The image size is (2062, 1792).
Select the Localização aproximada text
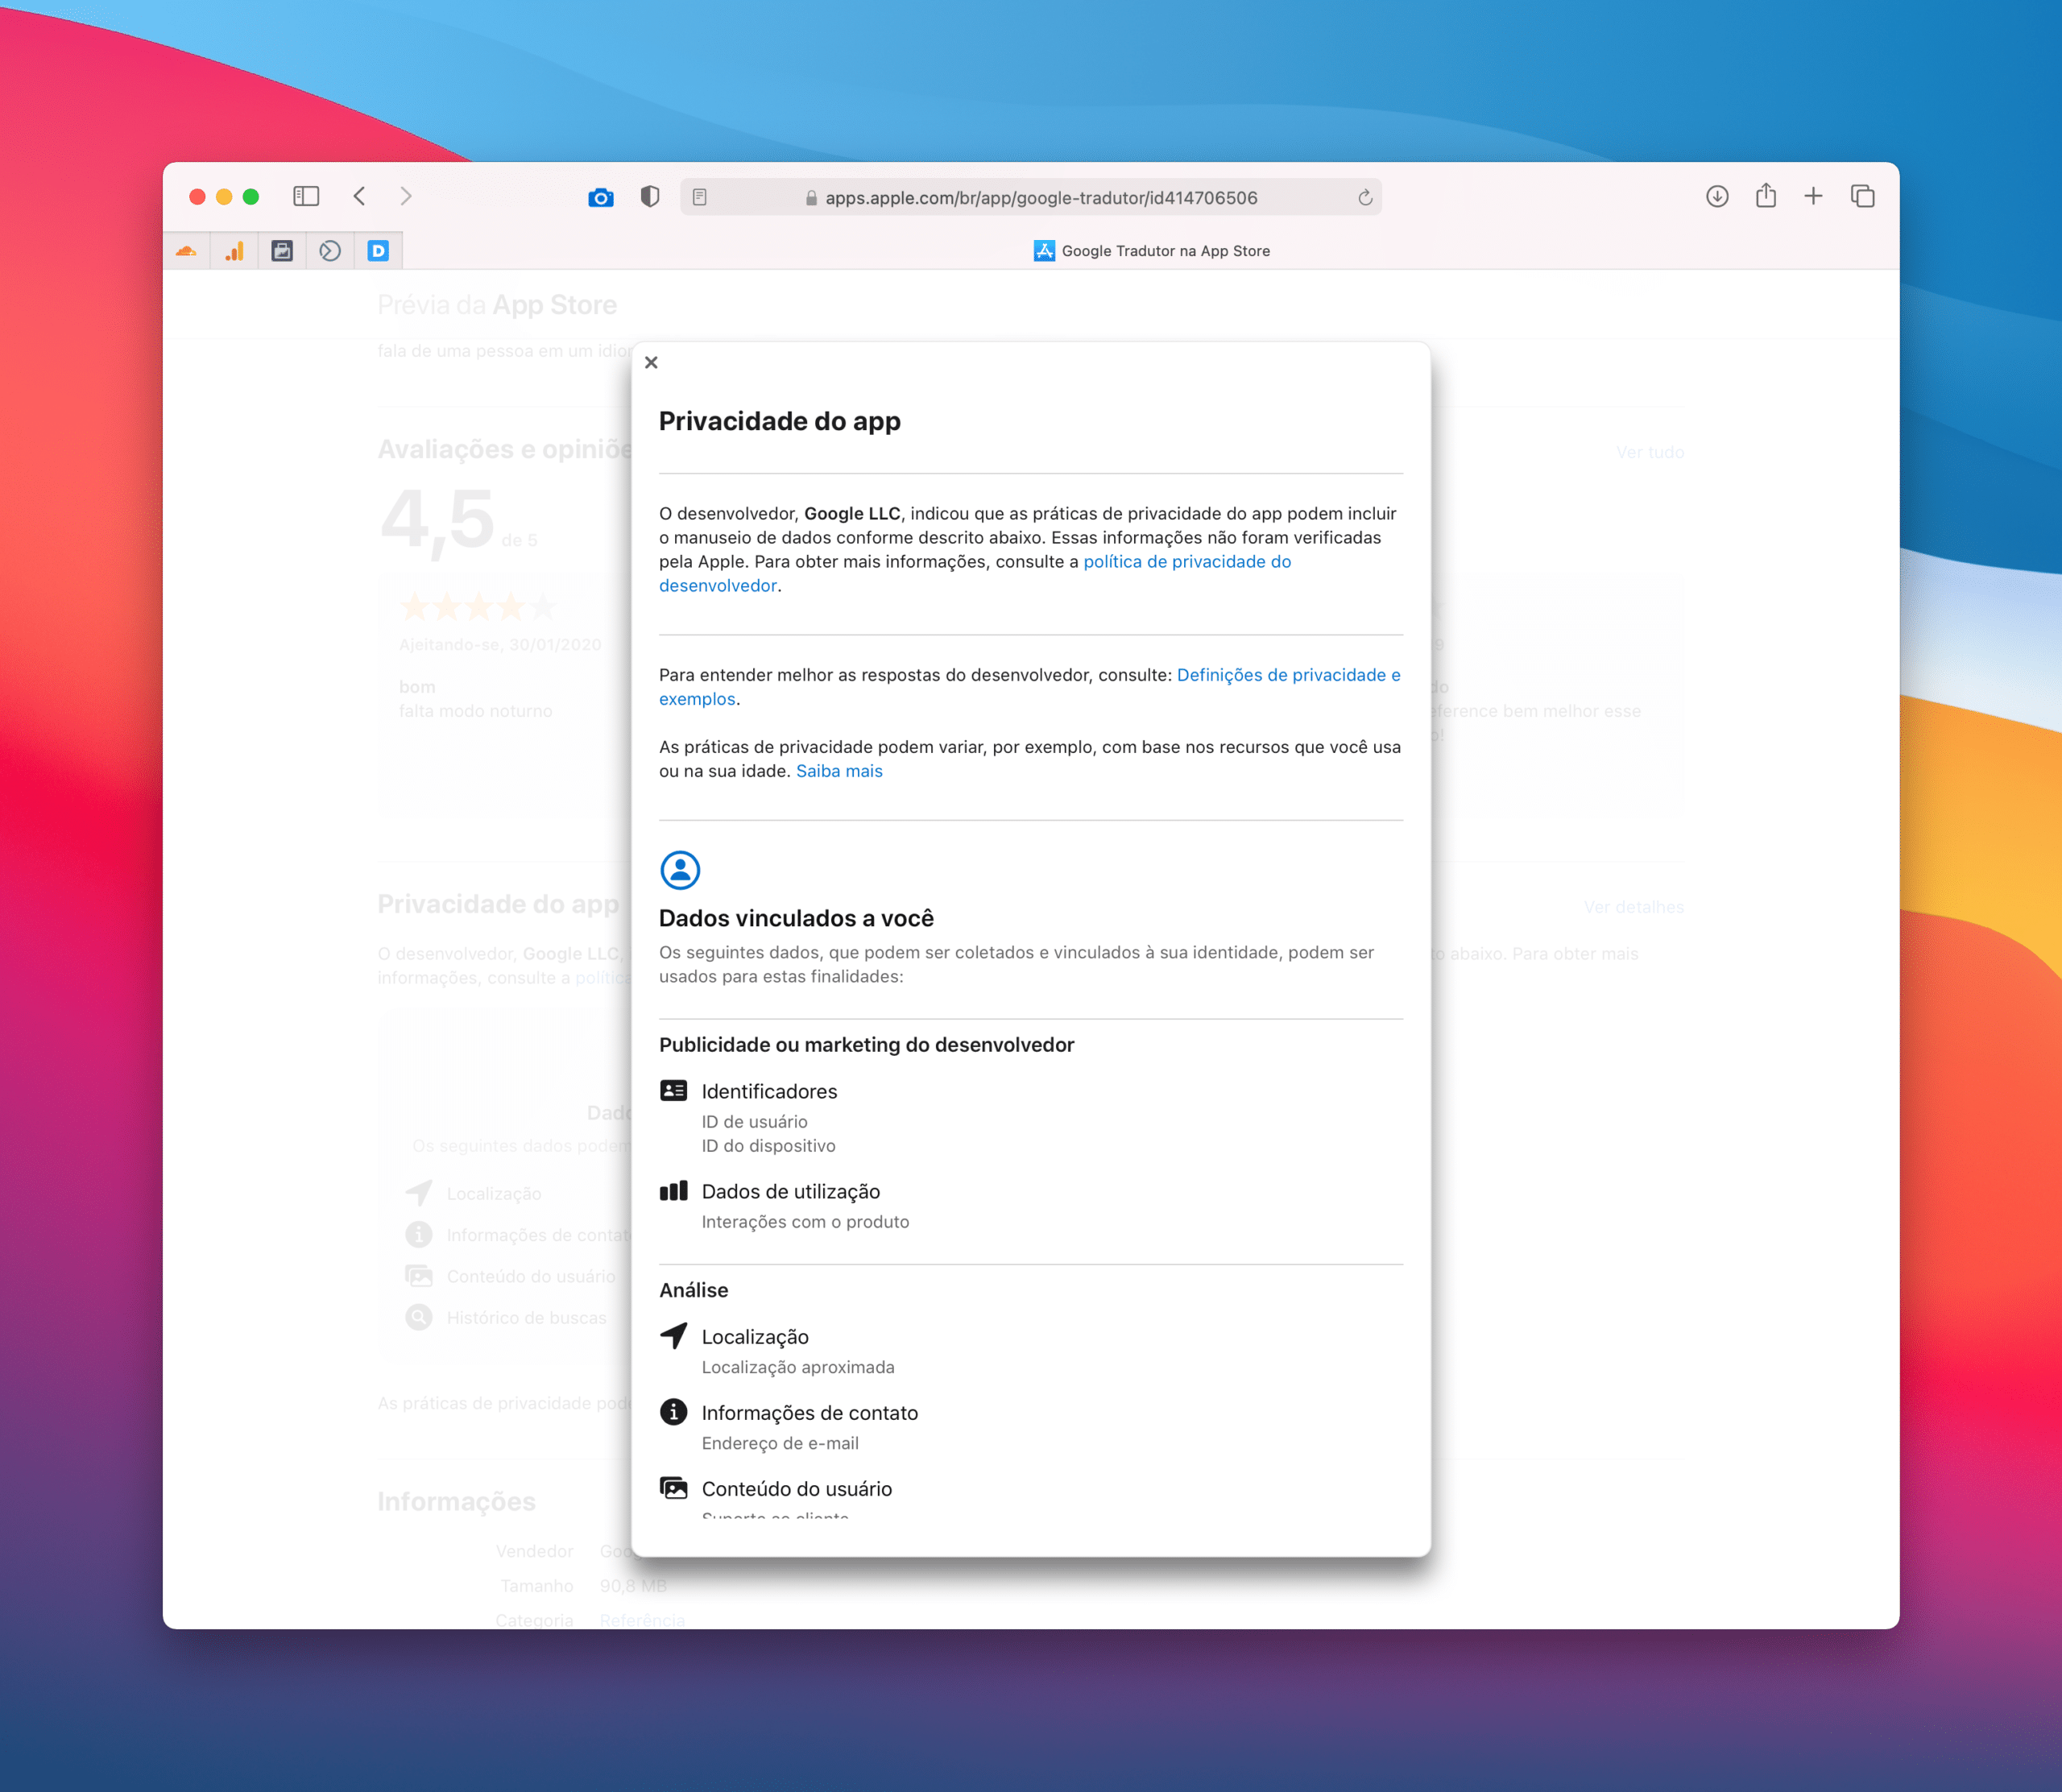point(798,1367)
